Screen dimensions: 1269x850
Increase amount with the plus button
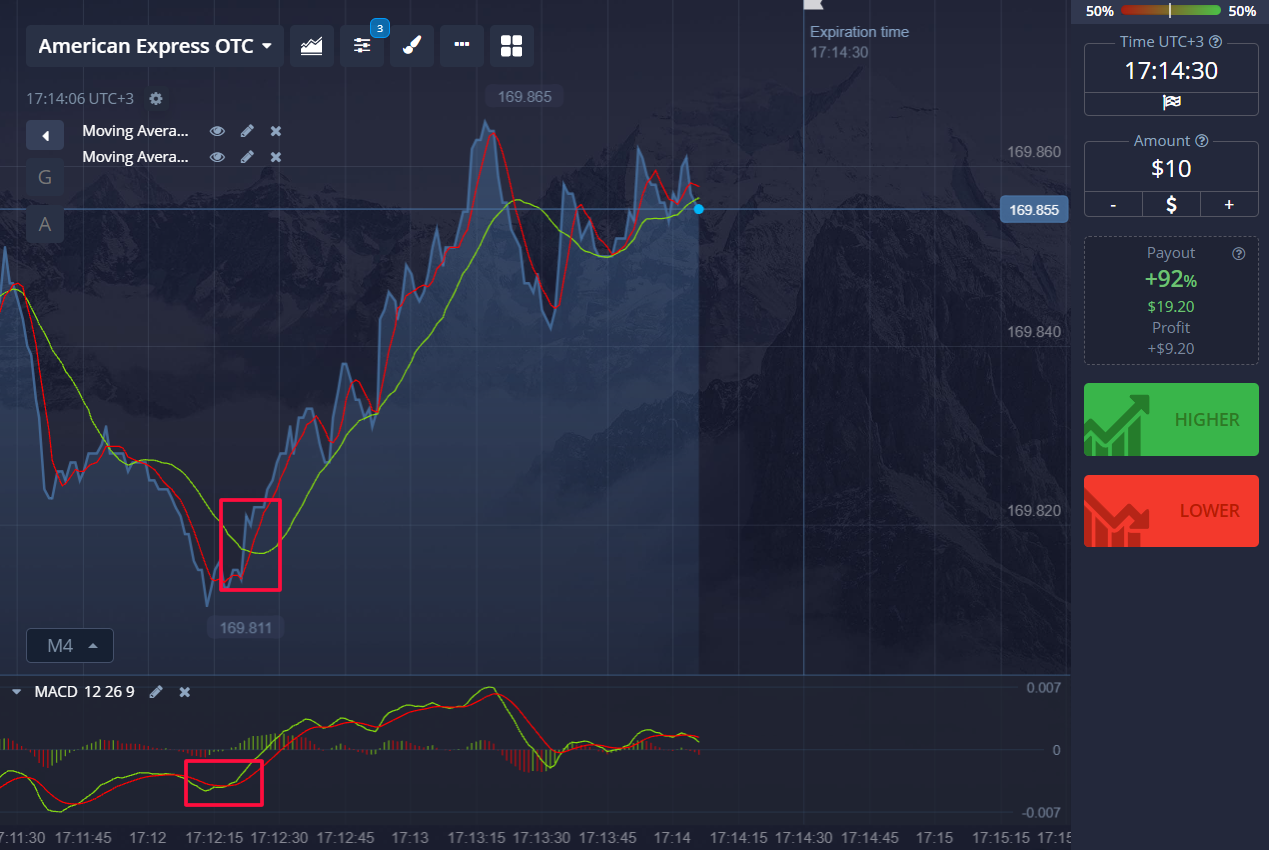coord(1229,205)
